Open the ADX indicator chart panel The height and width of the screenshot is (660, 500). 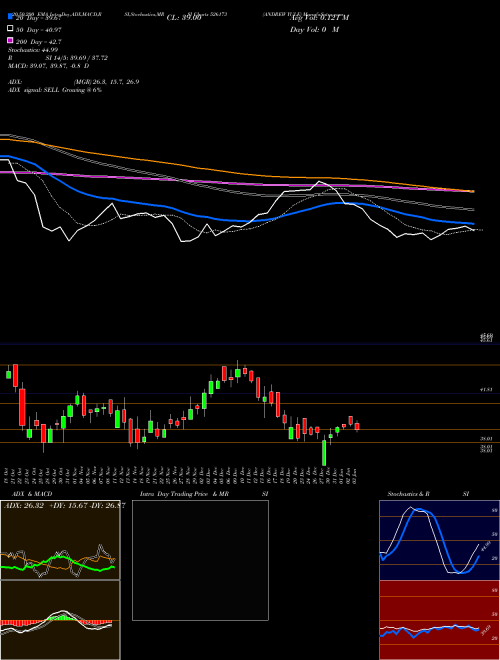(60, 540)
